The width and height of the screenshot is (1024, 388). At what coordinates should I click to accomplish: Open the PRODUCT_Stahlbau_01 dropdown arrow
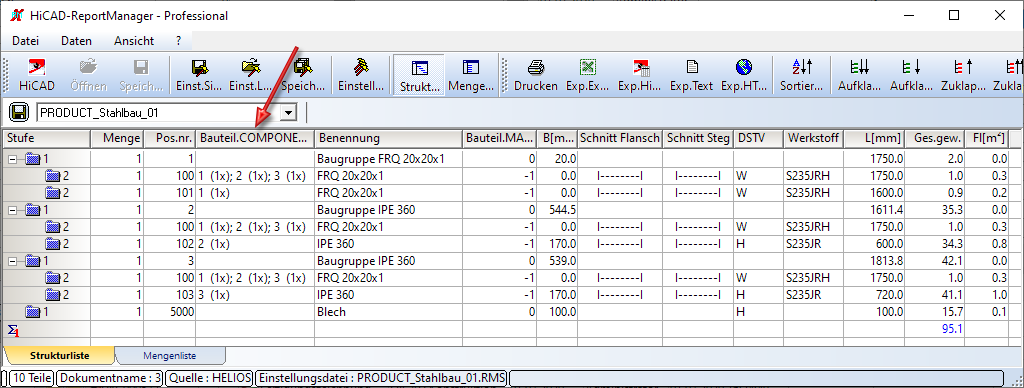click(x=288, y=113)
